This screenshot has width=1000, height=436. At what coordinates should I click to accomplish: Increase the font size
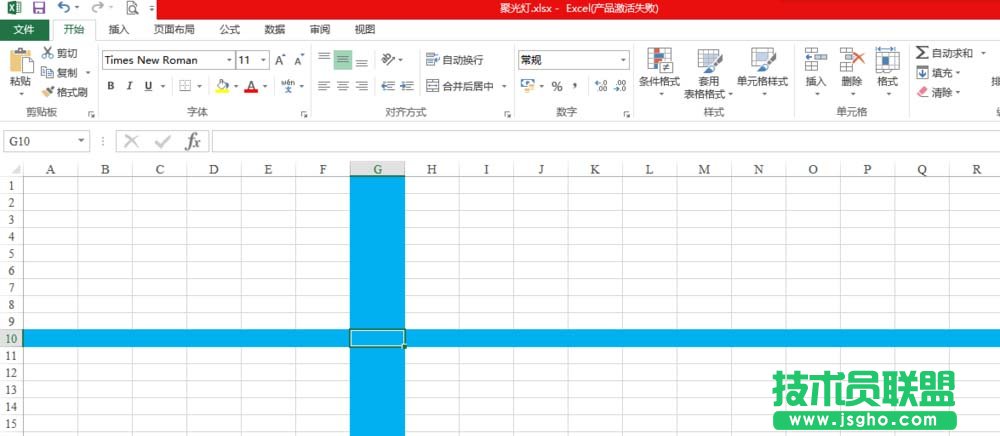tap(280, 60)
